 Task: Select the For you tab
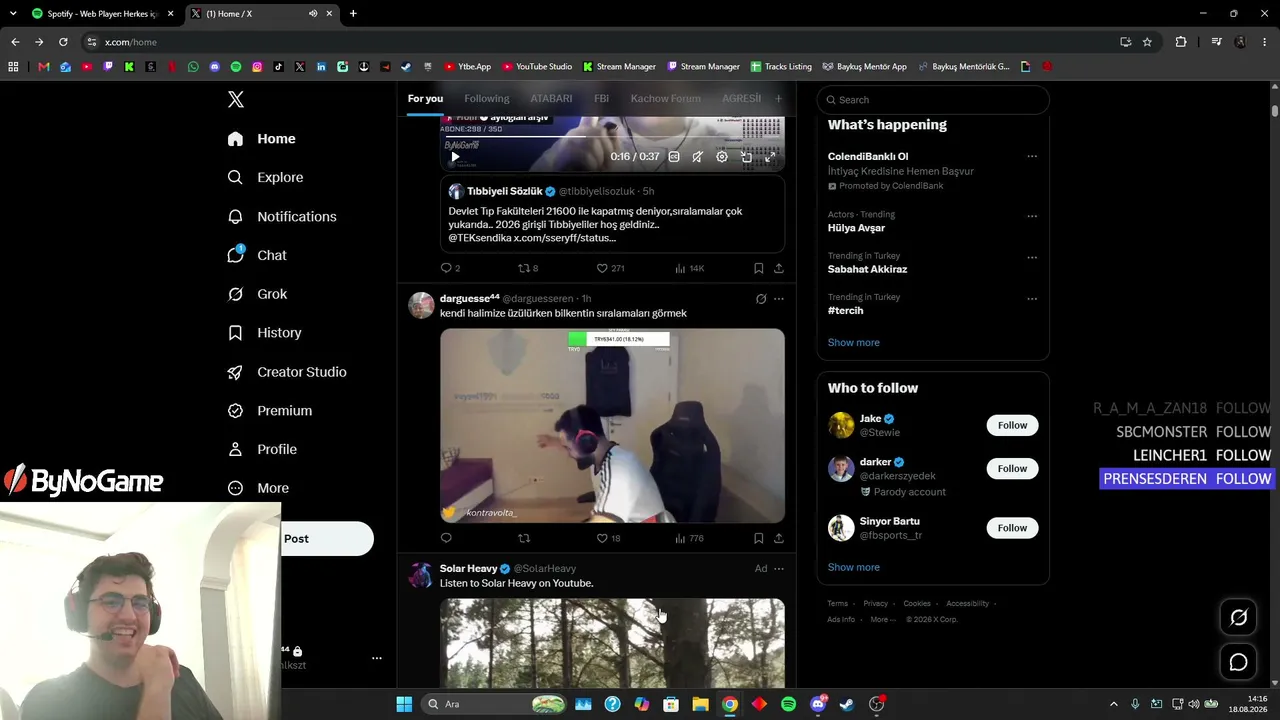[425, 99]
